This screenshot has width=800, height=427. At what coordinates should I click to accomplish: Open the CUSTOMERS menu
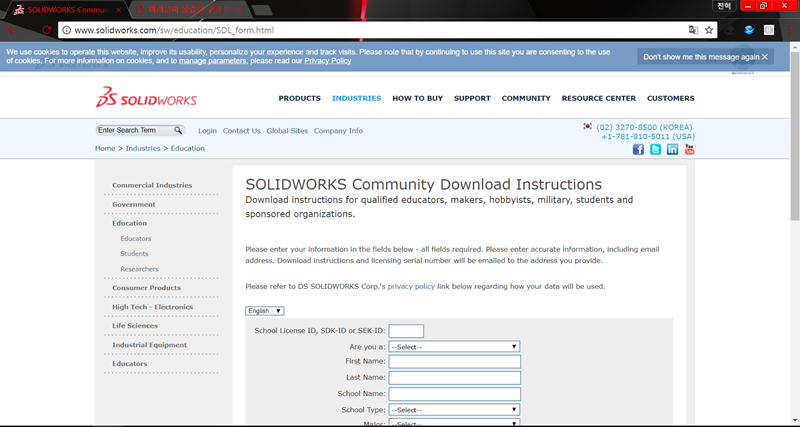click(x=670, y=98)
